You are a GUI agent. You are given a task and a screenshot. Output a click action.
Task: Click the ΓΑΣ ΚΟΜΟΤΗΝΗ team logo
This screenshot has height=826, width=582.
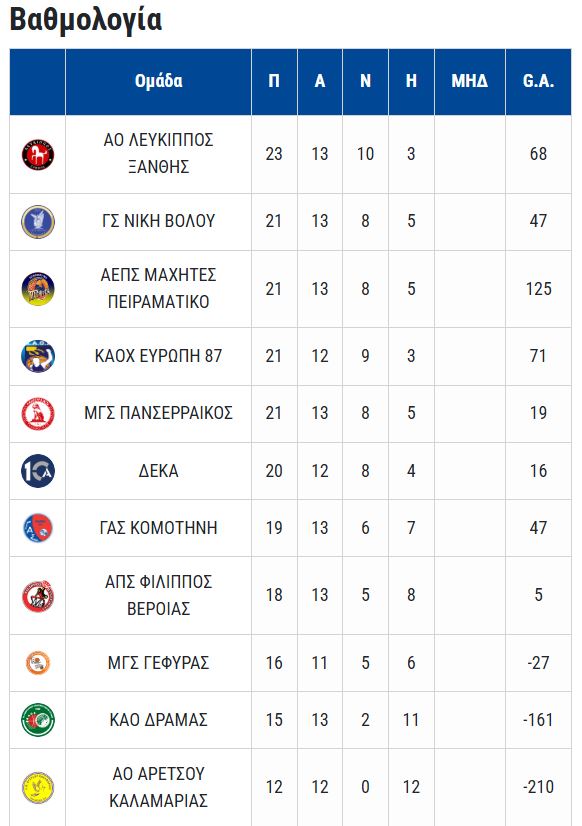38,528
